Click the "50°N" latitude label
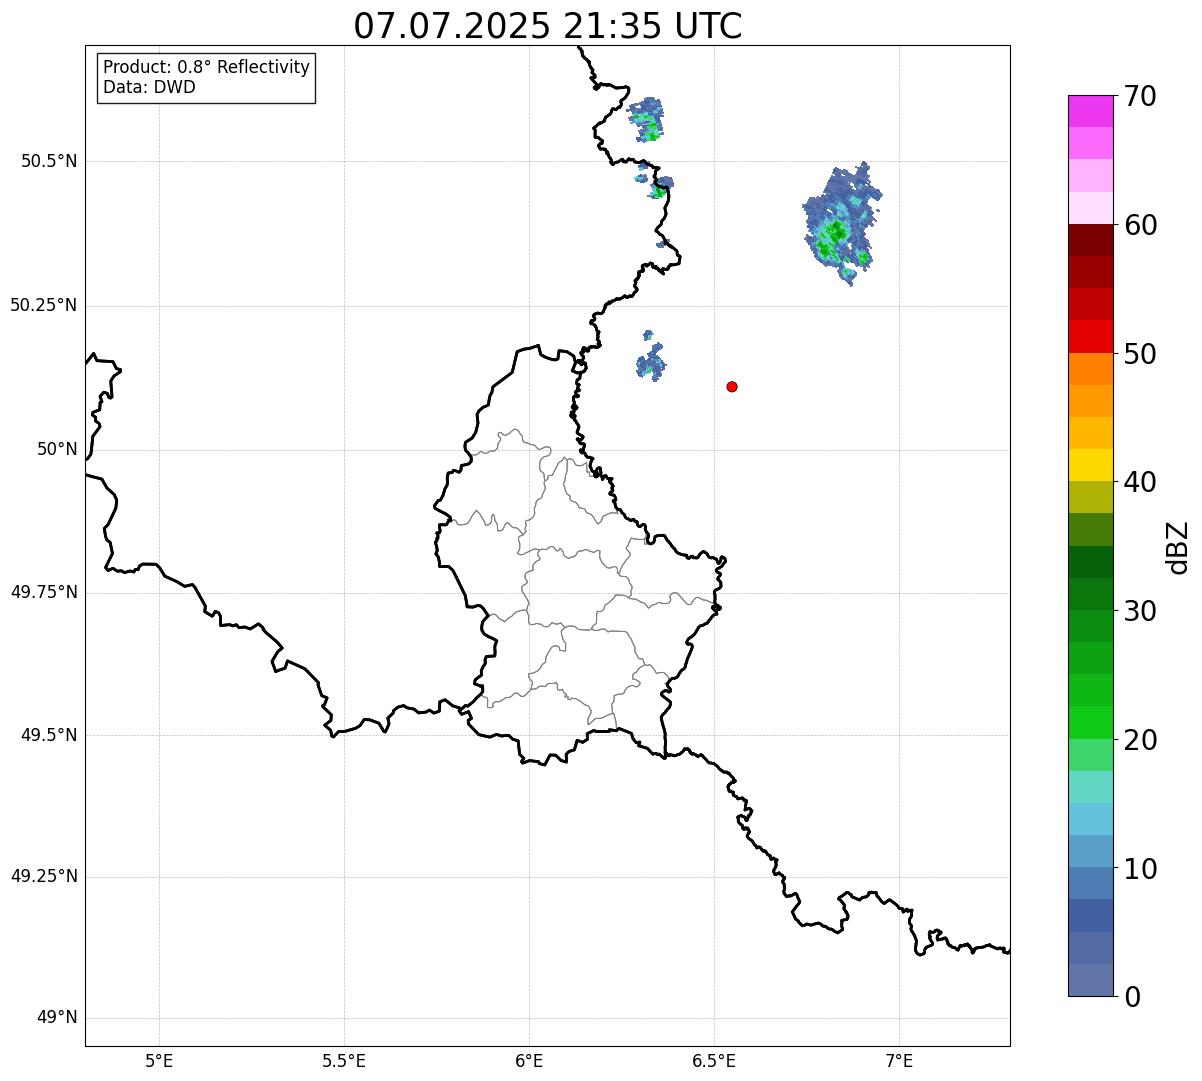1202x1081 pixels. click(x=57, y=449)
